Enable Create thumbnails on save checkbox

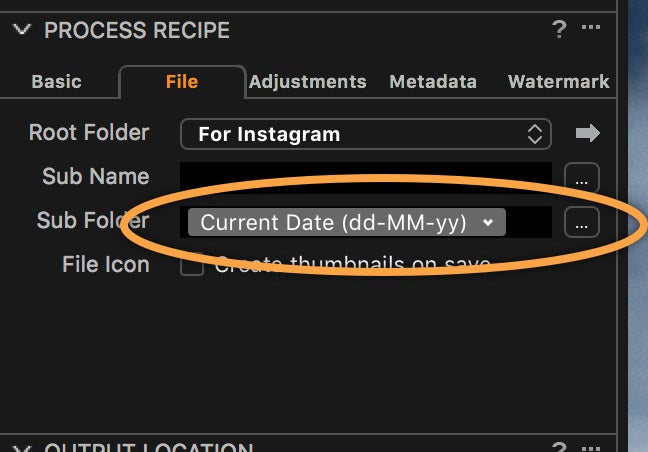pyautogui.click(x=192, y=264)
